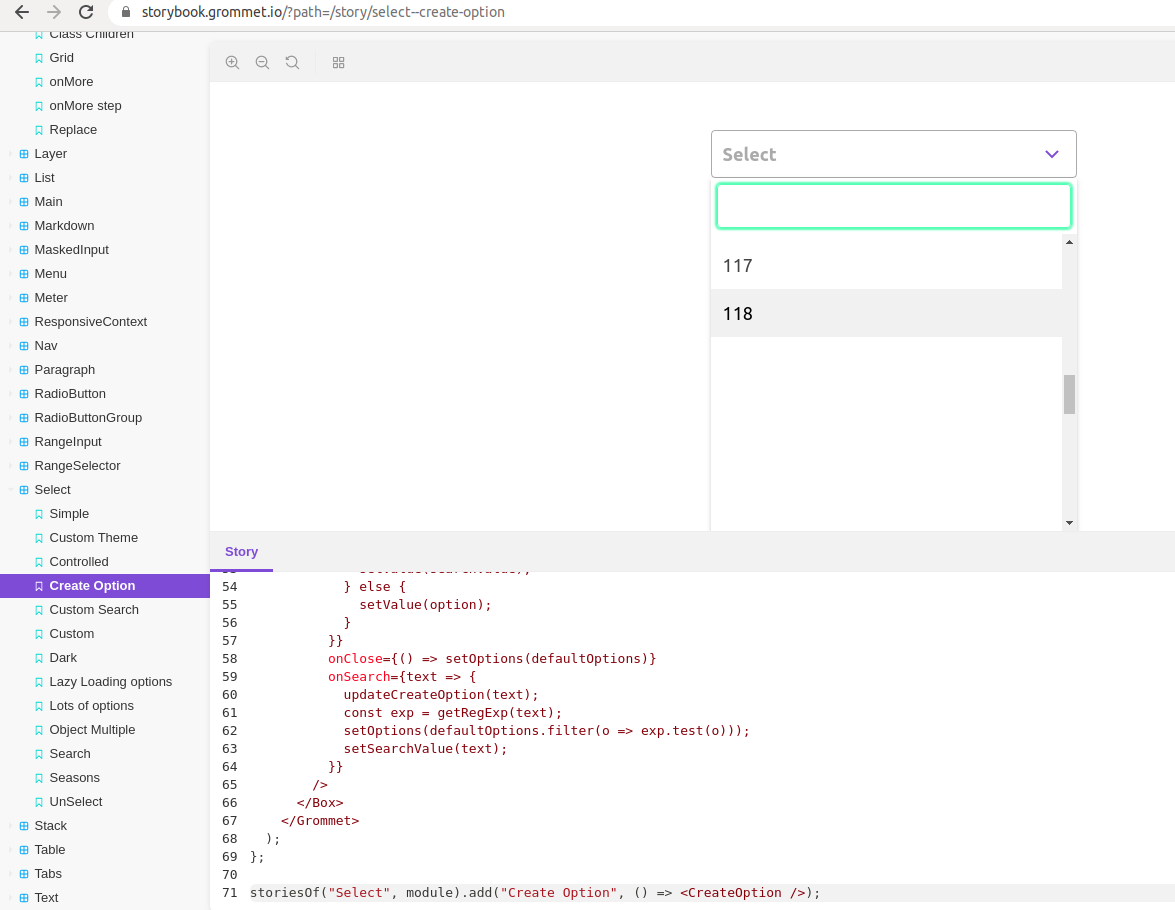
Task: Click code line 71 storiesOf statement
Action: pyautogui.click(x=535, y=893)
